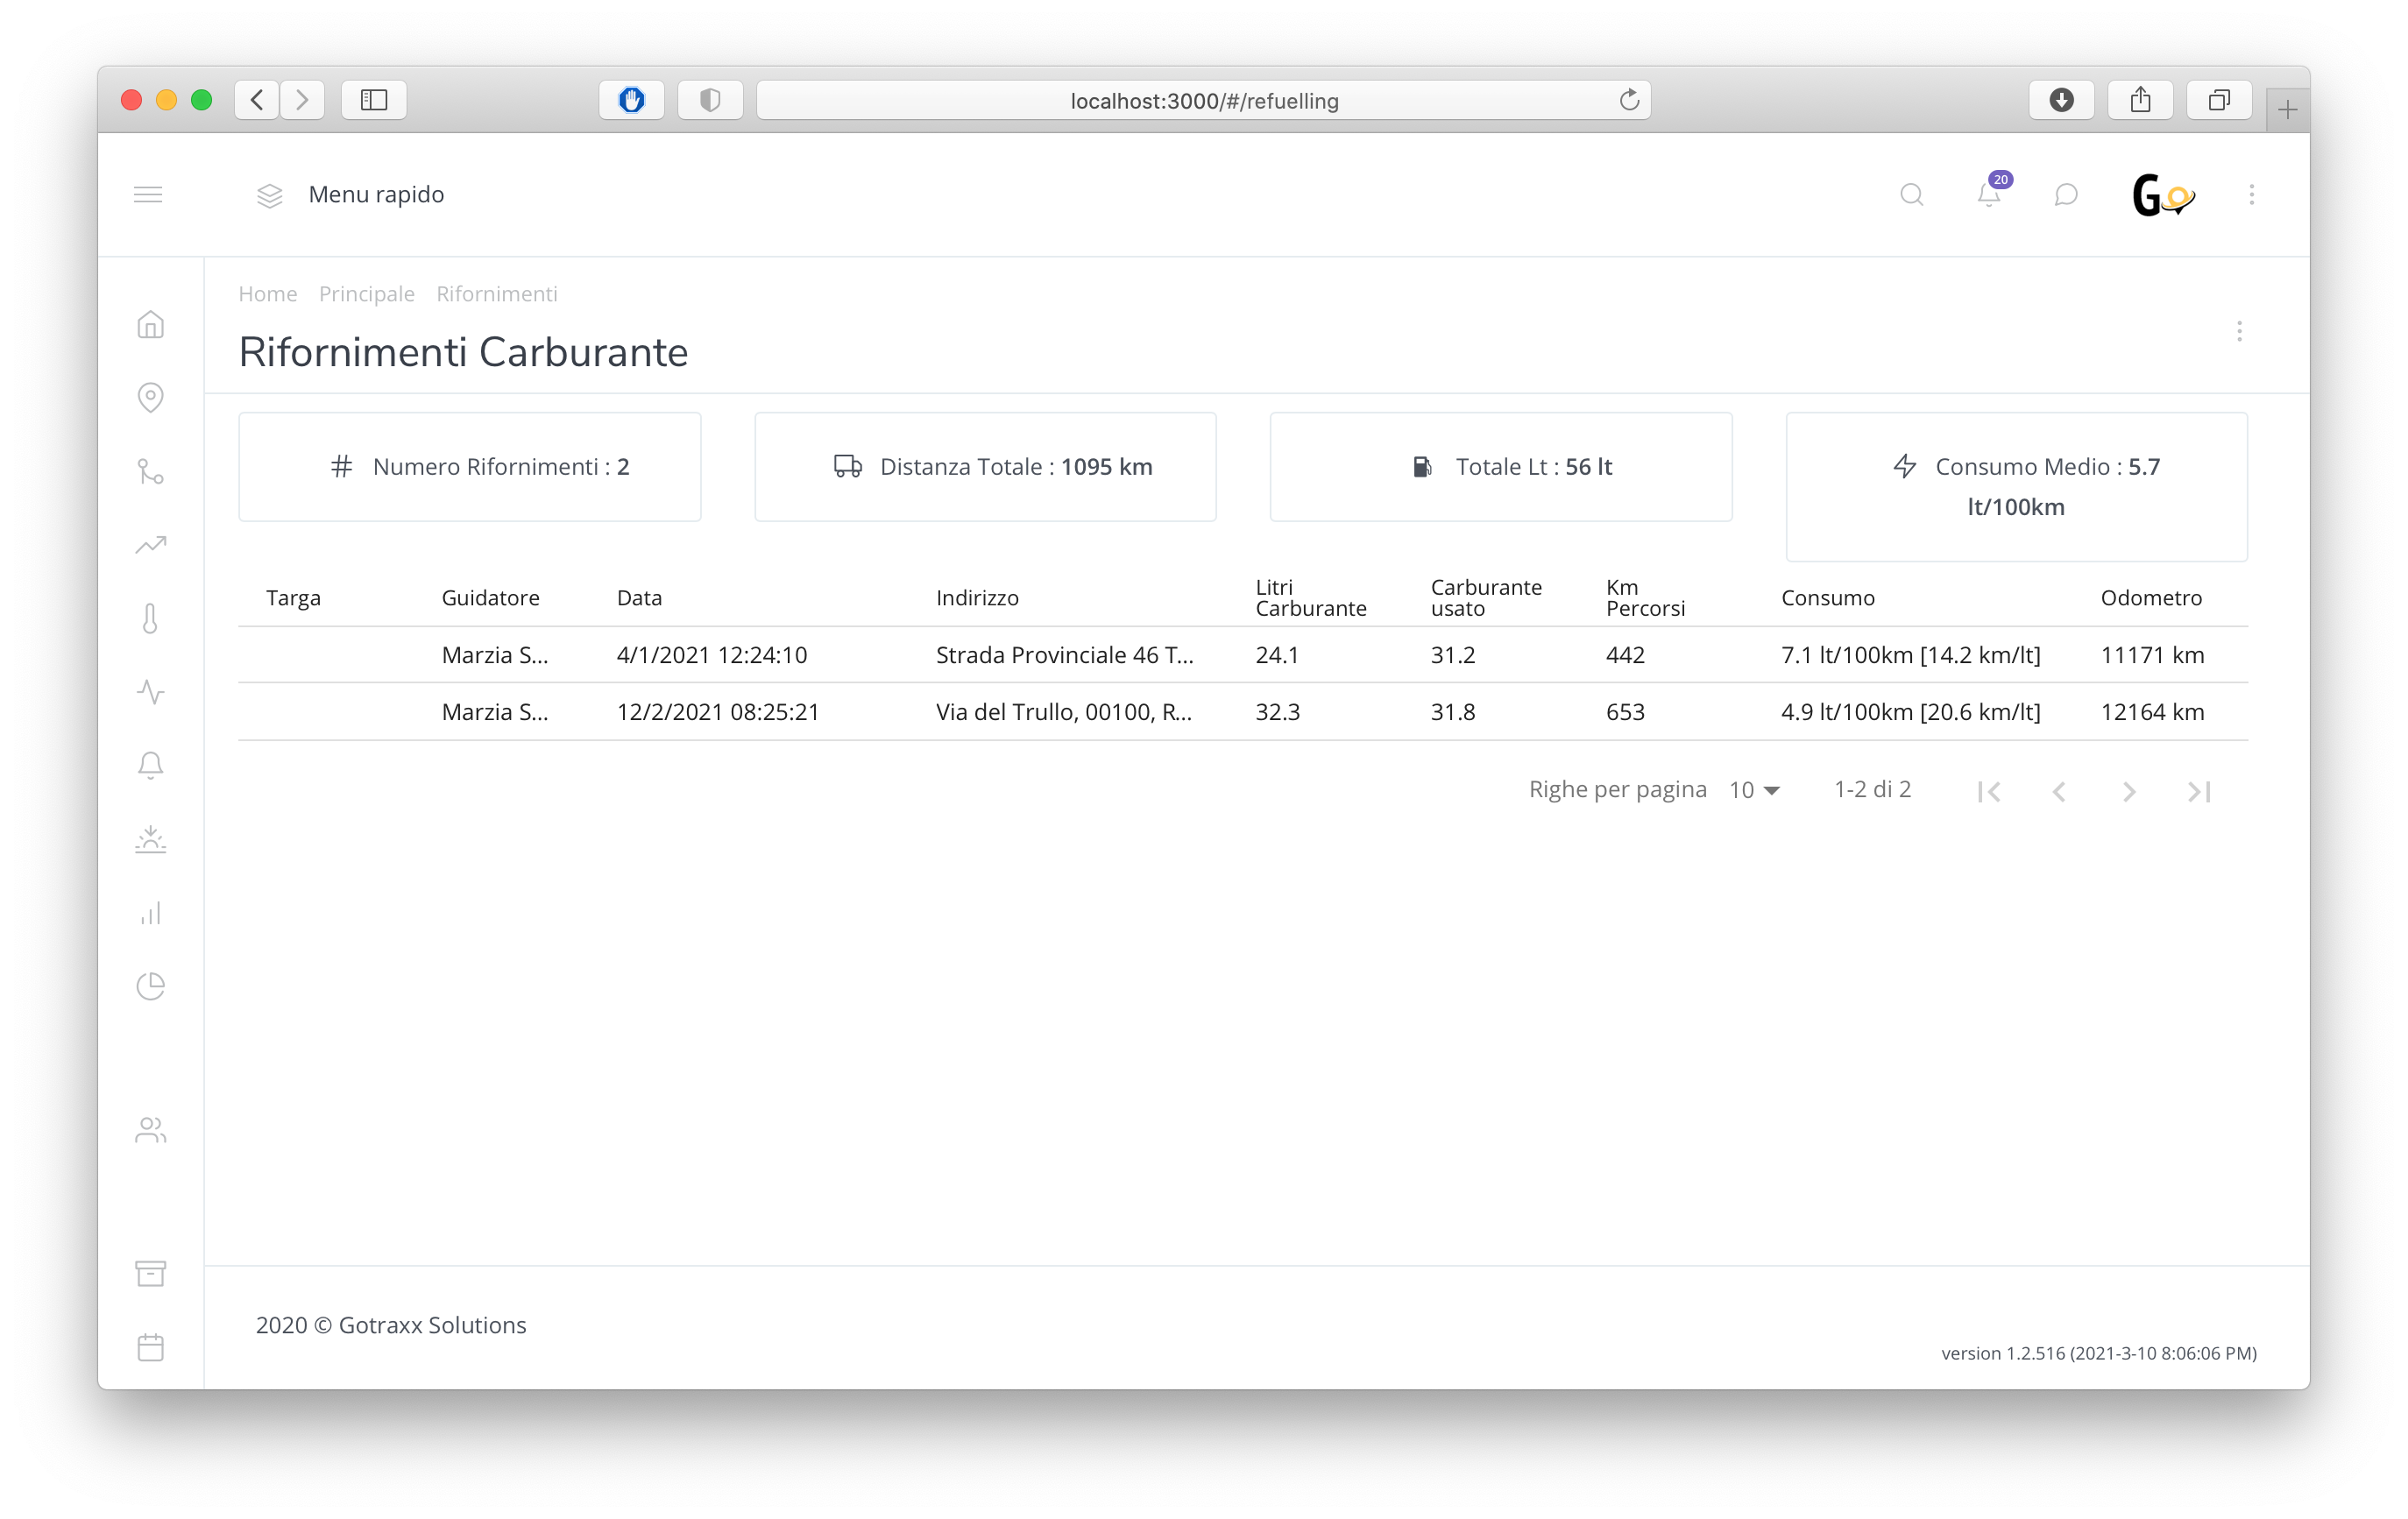Click the Totale Lt card

1500,467
